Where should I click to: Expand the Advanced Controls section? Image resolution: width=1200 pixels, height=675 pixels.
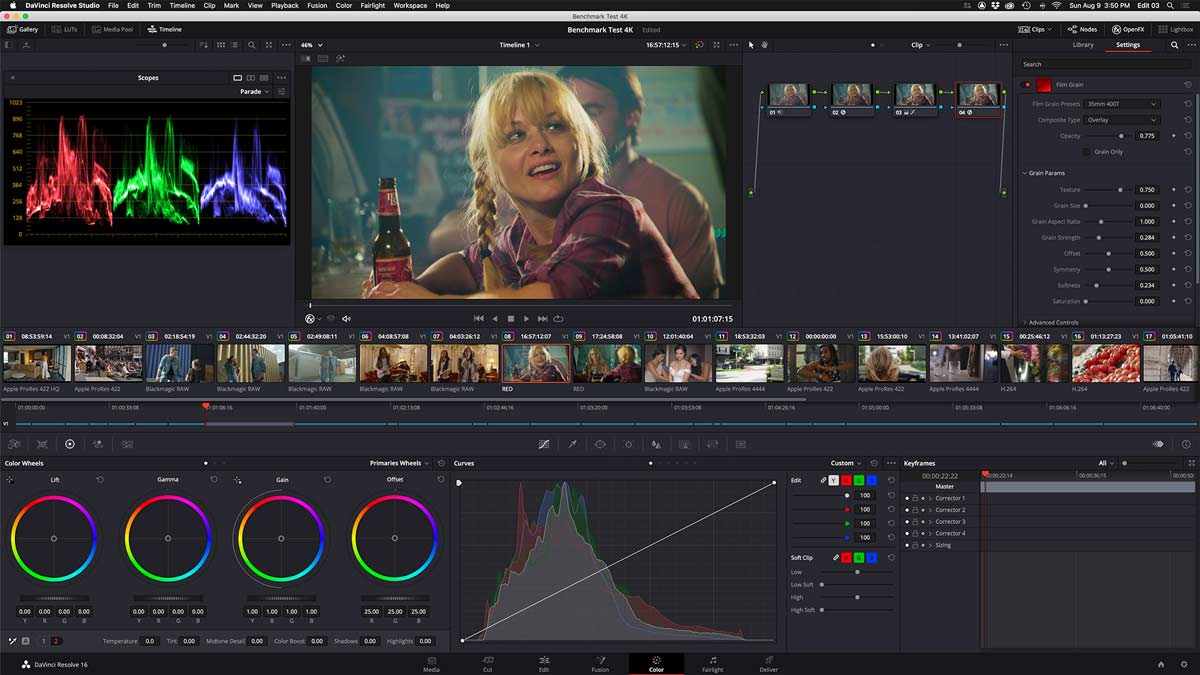[1050, 322]
